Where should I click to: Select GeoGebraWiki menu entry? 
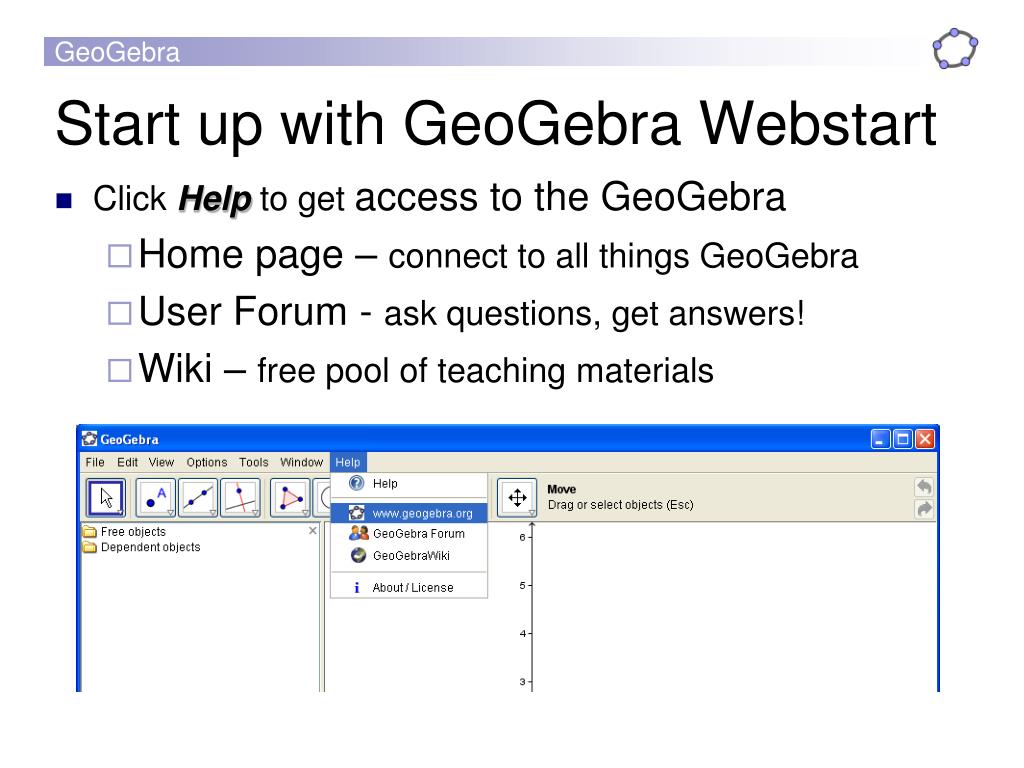(x=409, y=556)
